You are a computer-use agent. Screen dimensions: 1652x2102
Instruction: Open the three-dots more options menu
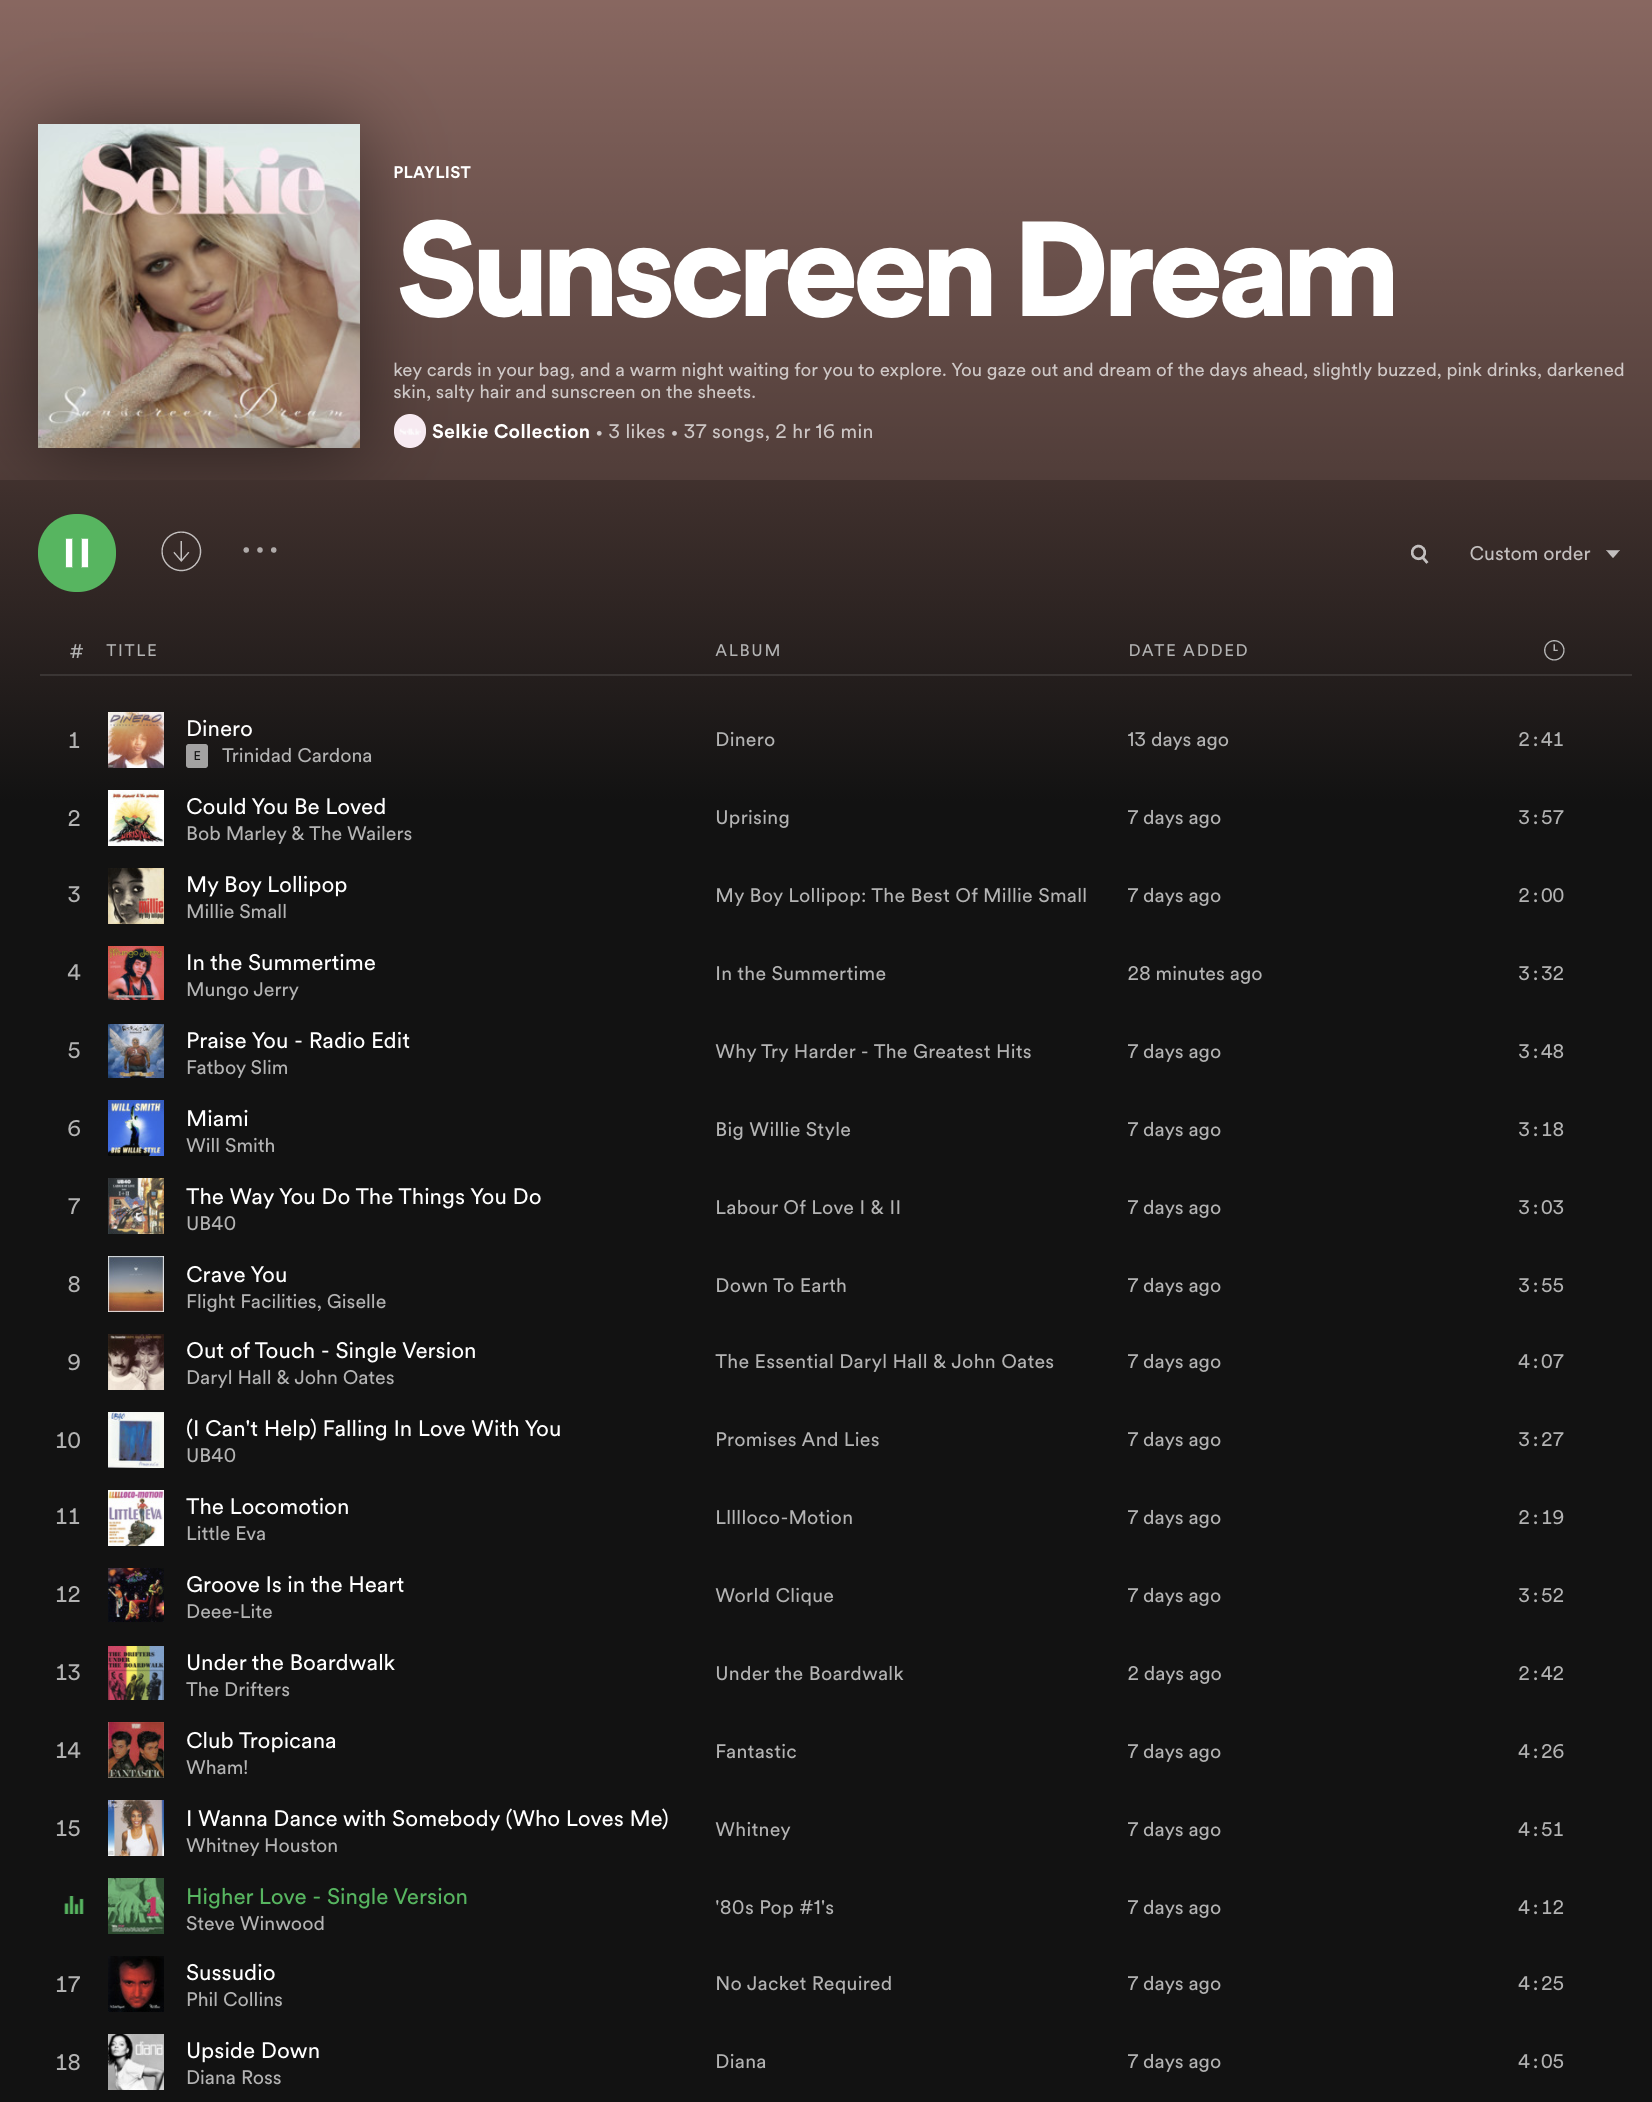260,550
